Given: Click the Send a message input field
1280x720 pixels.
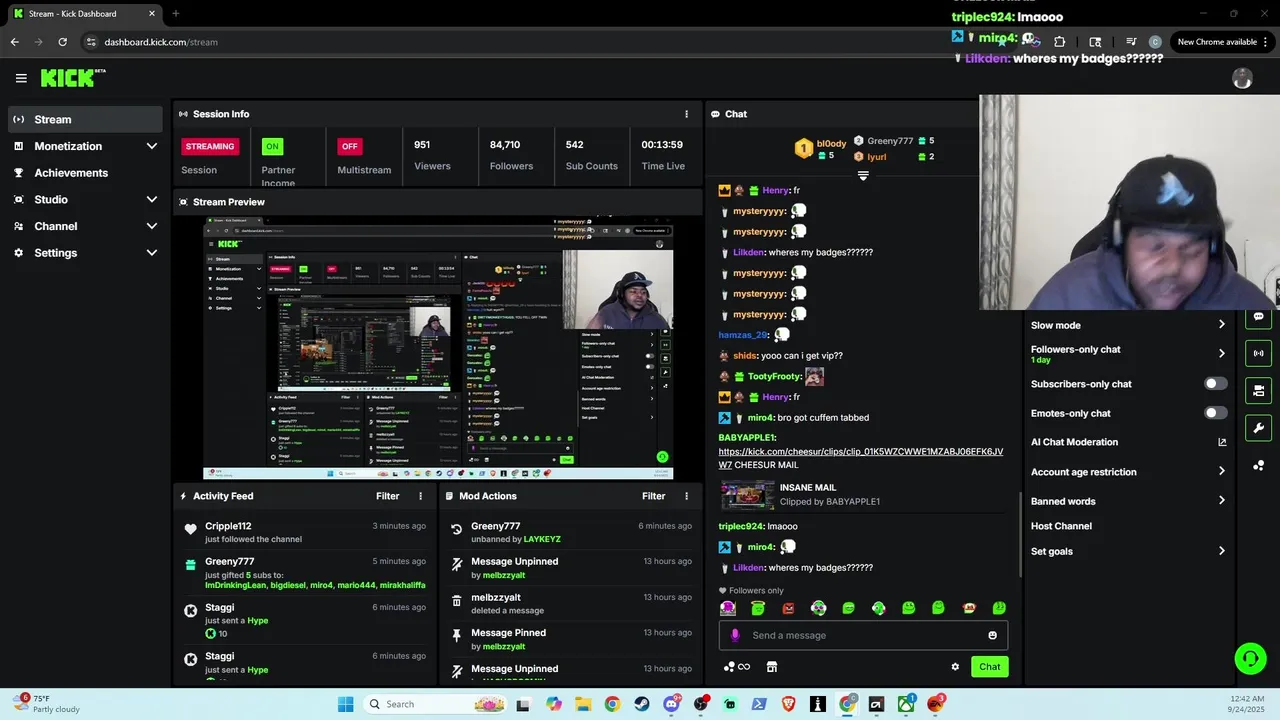Looking at the screenshot, I should click(x=863, y=635).
